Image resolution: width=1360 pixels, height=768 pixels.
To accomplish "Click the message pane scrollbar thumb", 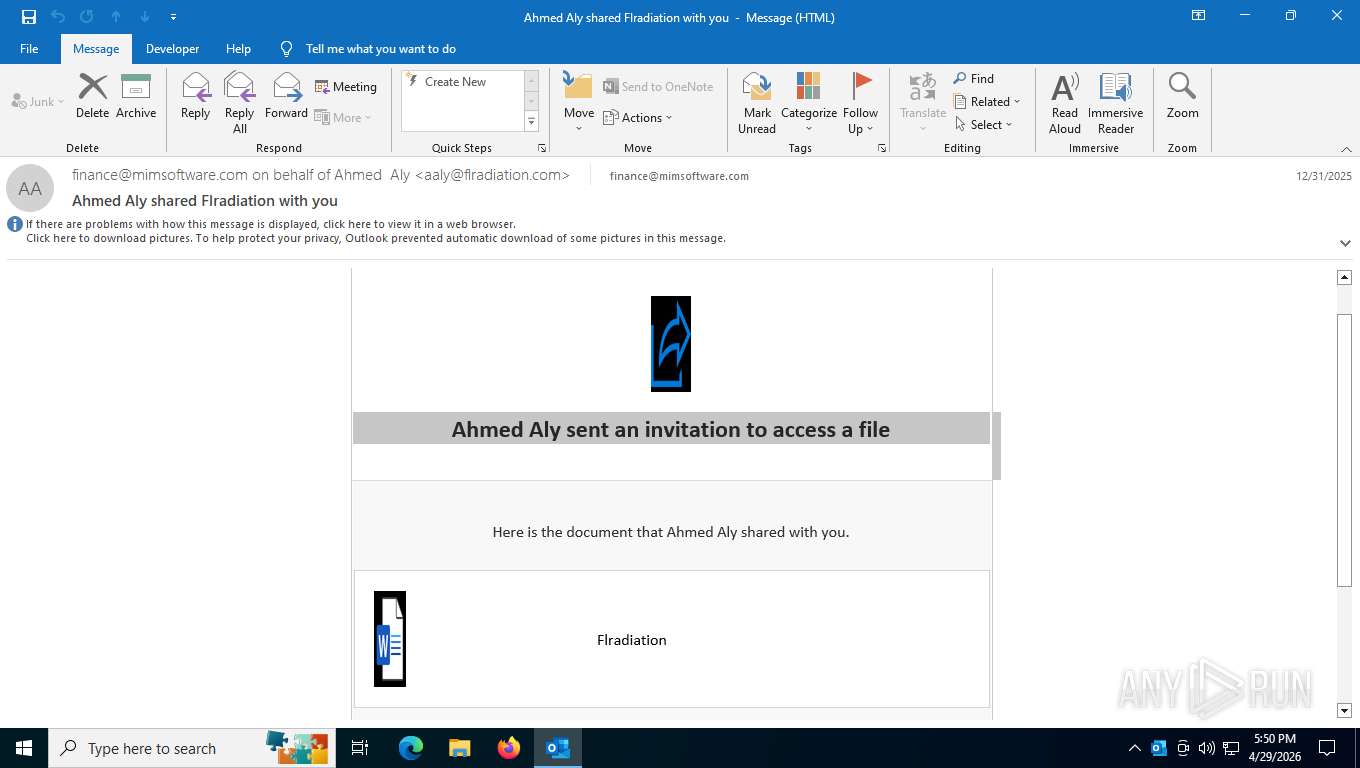I will tap(1344, 450).
